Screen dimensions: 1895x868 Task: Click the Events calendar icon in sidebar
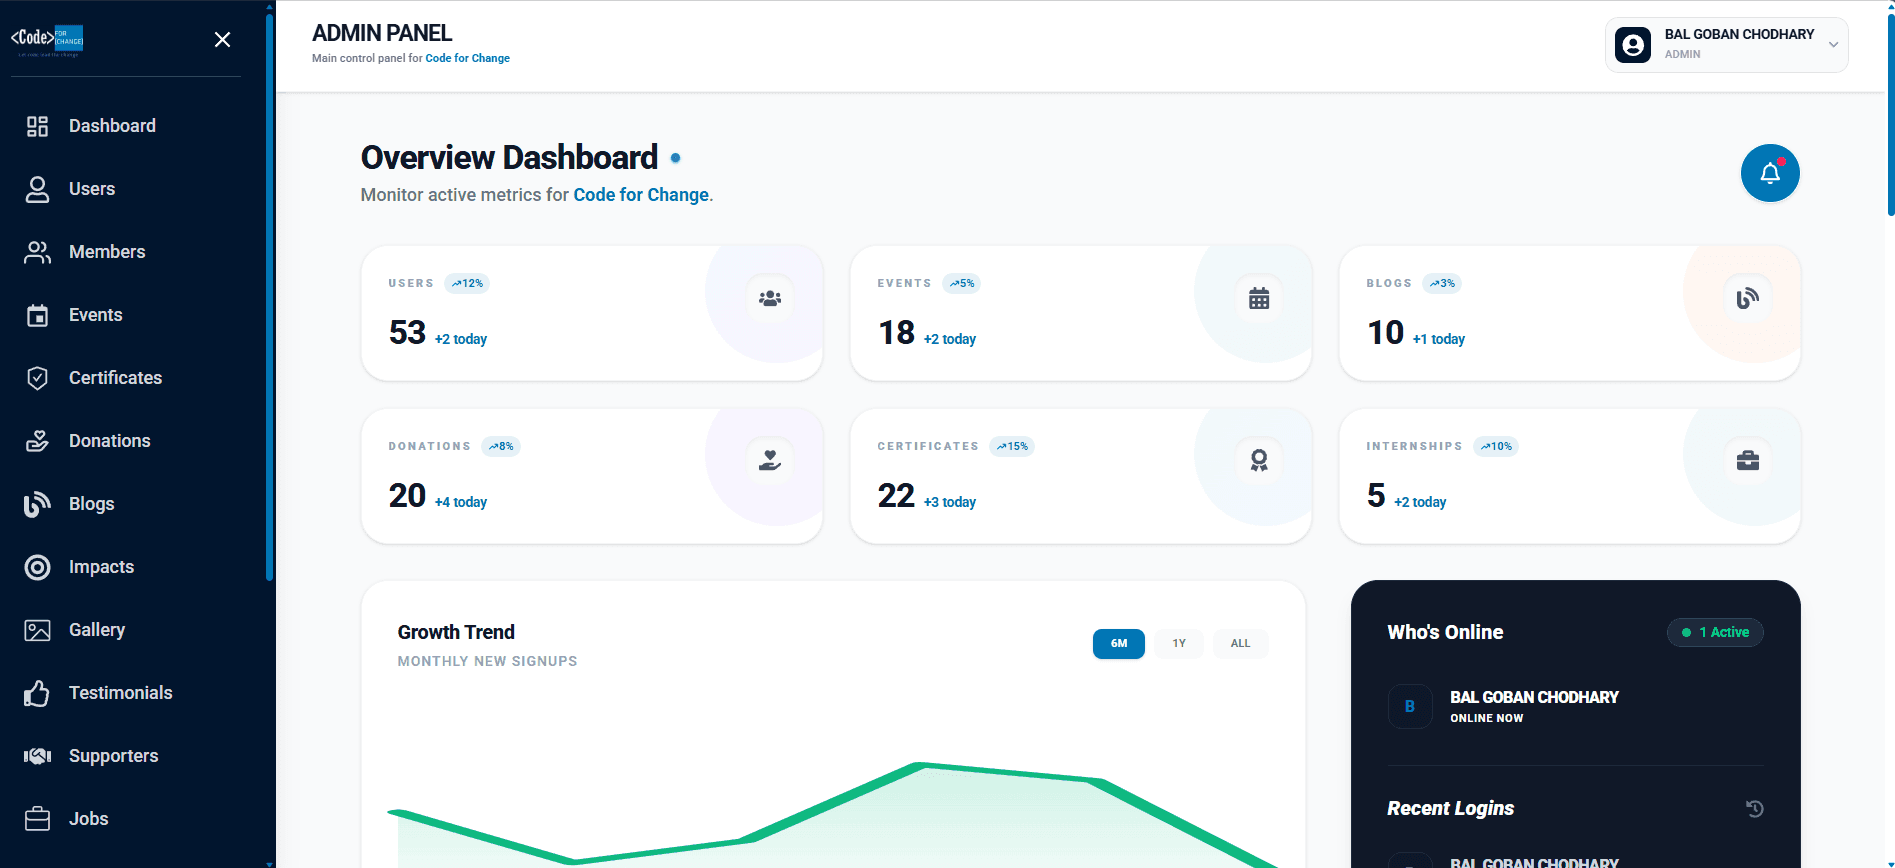(x=37, y=315)
